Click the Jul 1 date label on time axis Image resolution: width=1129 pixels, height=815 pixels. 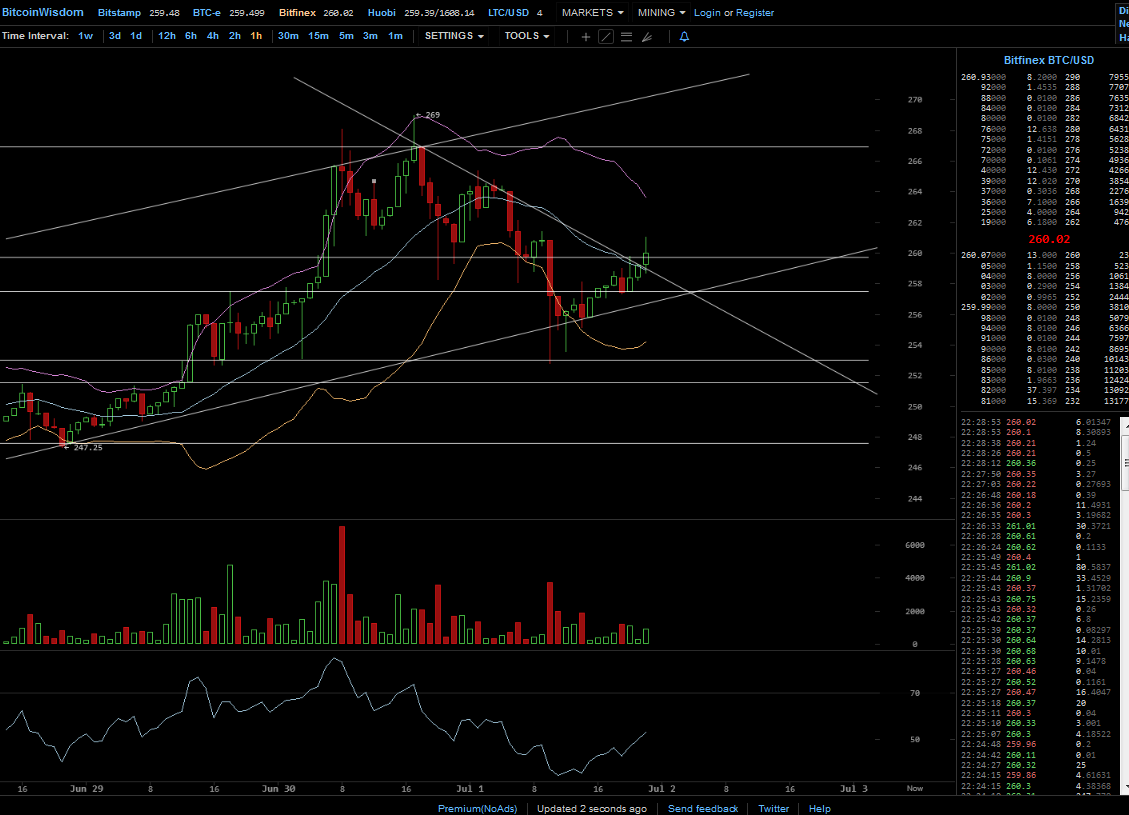point(470,788)
